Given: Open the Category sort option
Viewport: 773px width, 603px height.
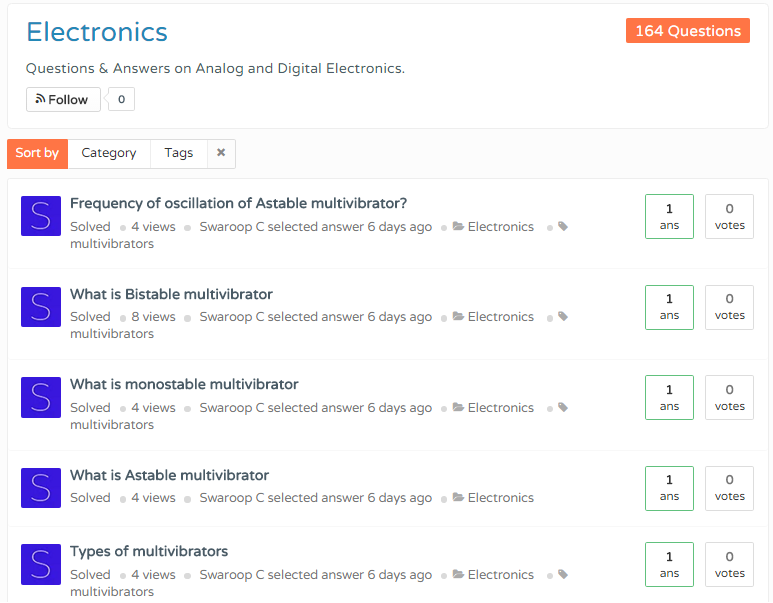Looking at the screenshot, I should pyautogui.click(x=109, y=153).
